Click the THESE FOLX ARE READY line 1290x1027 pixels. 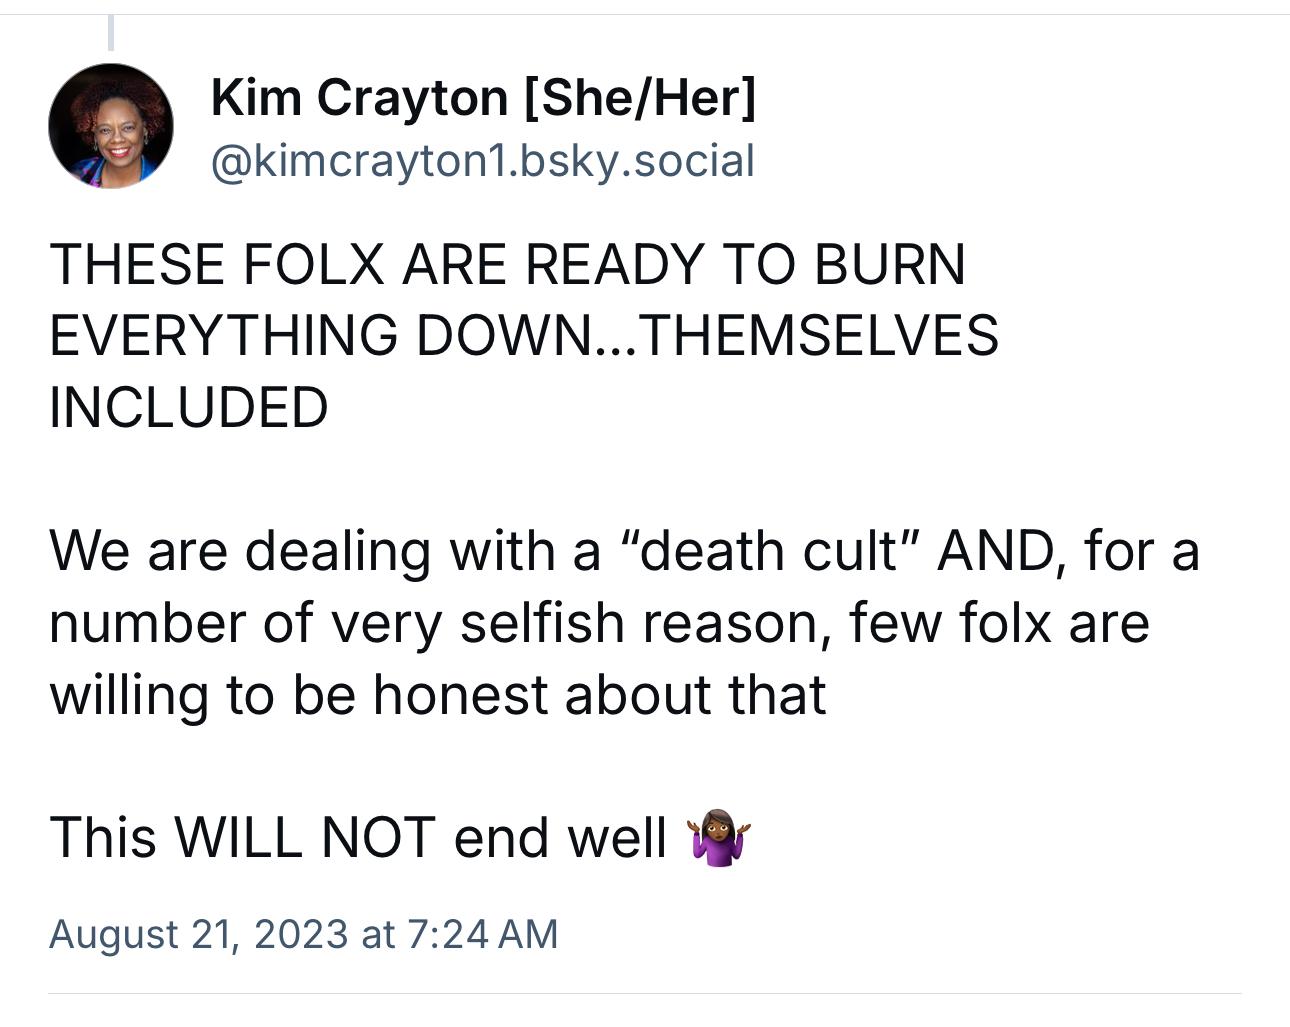click(x=507, y=264)
